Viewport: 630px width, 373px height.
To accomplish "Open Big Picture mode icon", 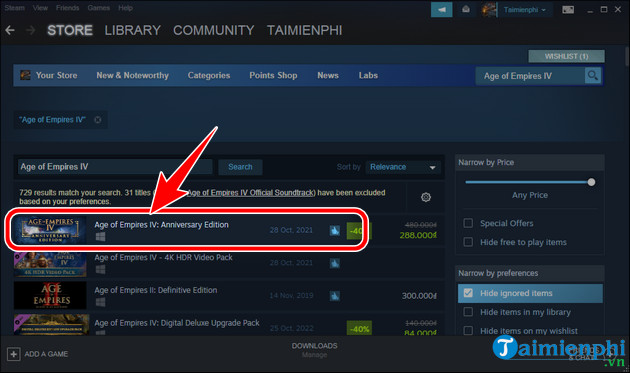I will 568,10.
